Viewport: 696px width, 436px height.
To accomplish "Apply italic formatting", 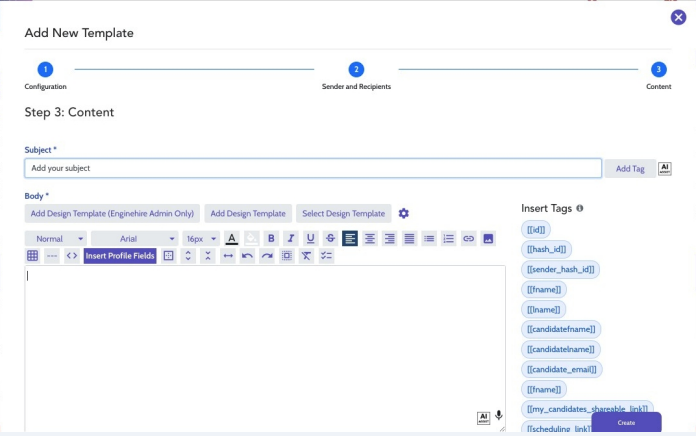I will click(x=291, y=238).
